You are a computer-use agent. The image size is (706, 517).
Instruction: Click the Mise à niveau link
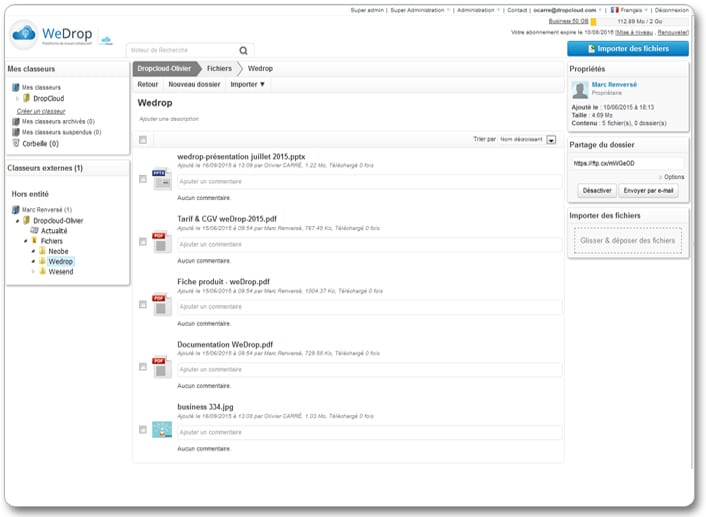(x=634, y=32)
